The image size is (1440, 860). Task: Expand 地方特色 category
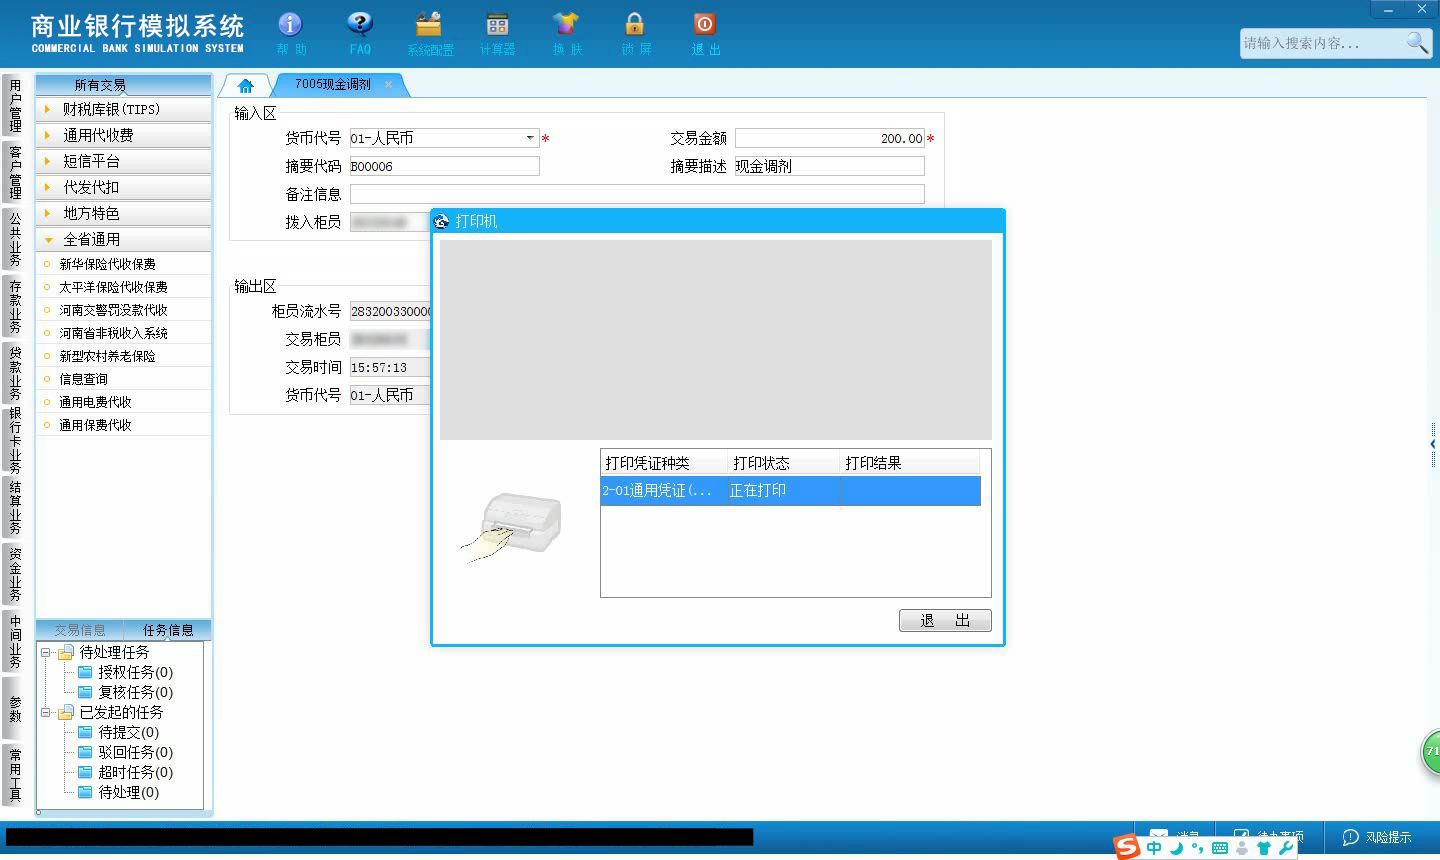(123, 213)
